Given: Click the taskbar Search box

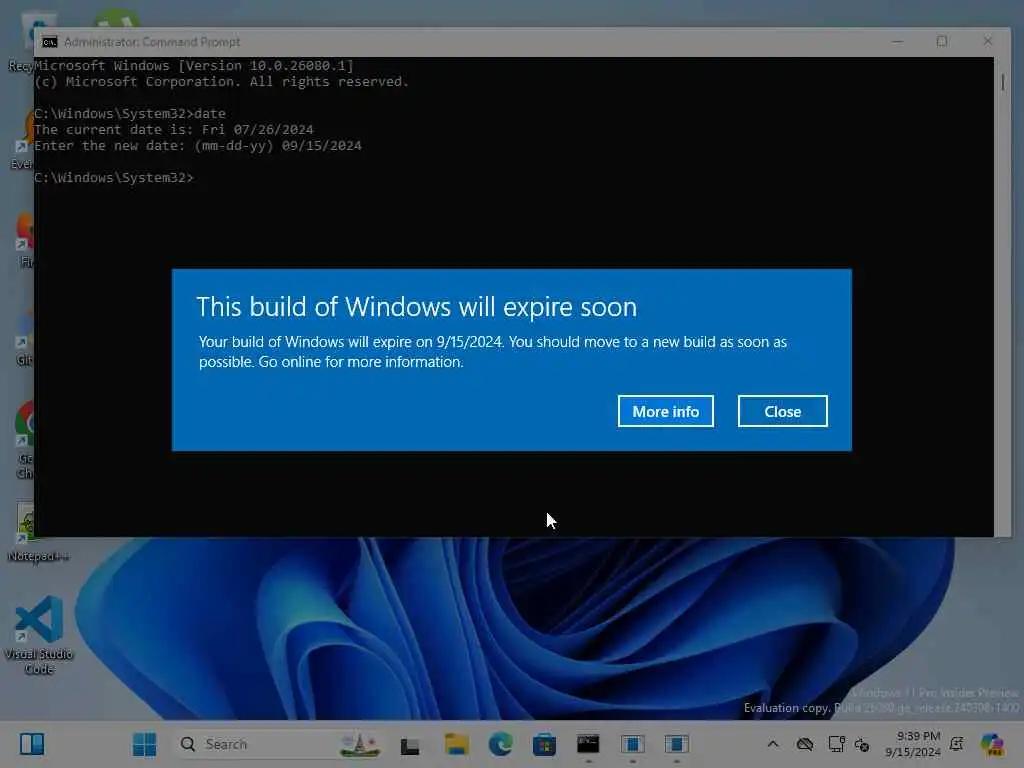Looking at the screenshot, I should [279, 744].
